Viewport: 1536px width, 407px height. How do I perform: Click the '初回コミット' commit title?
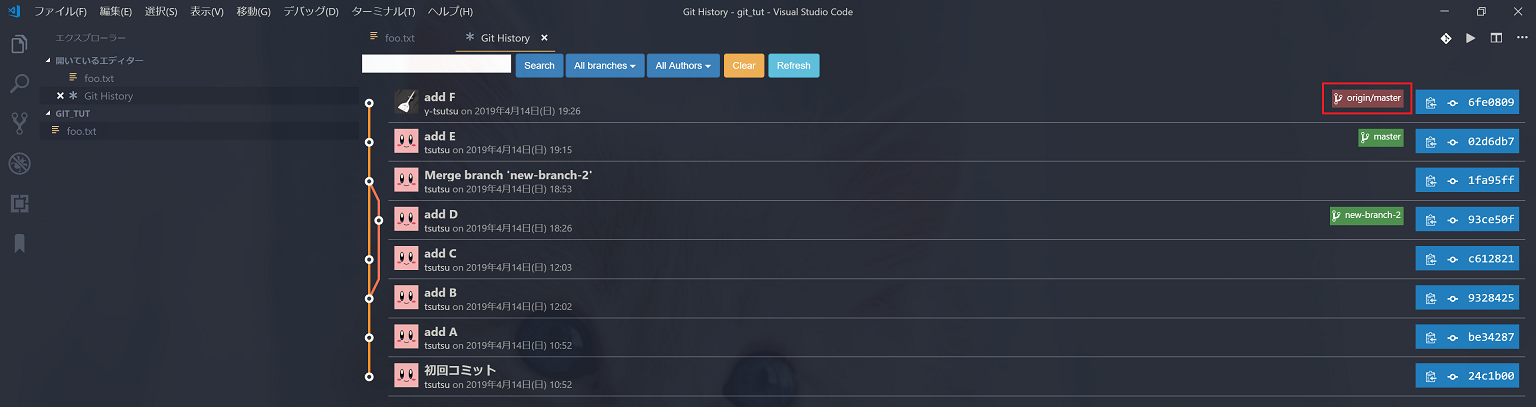click(x=460, y=370)
